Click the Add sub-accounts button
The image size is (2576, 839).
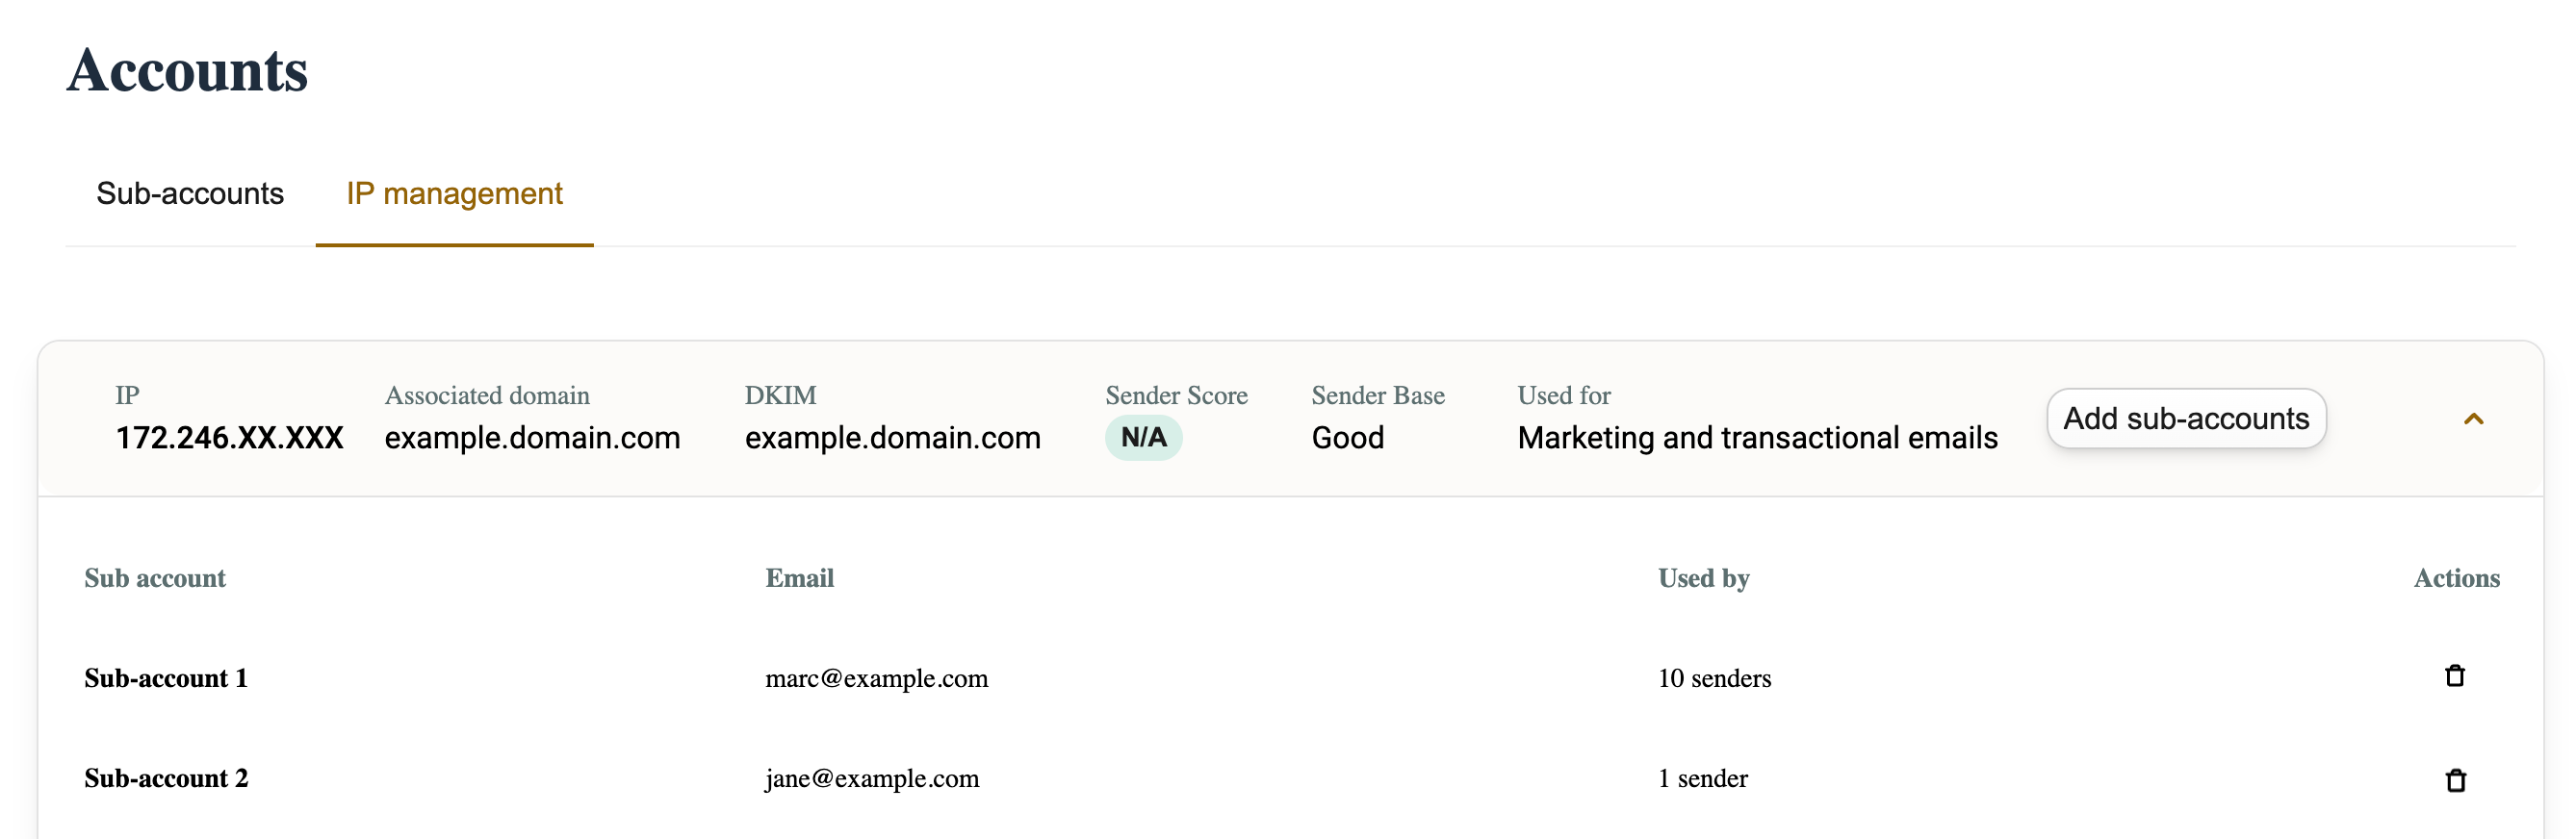2185,418
